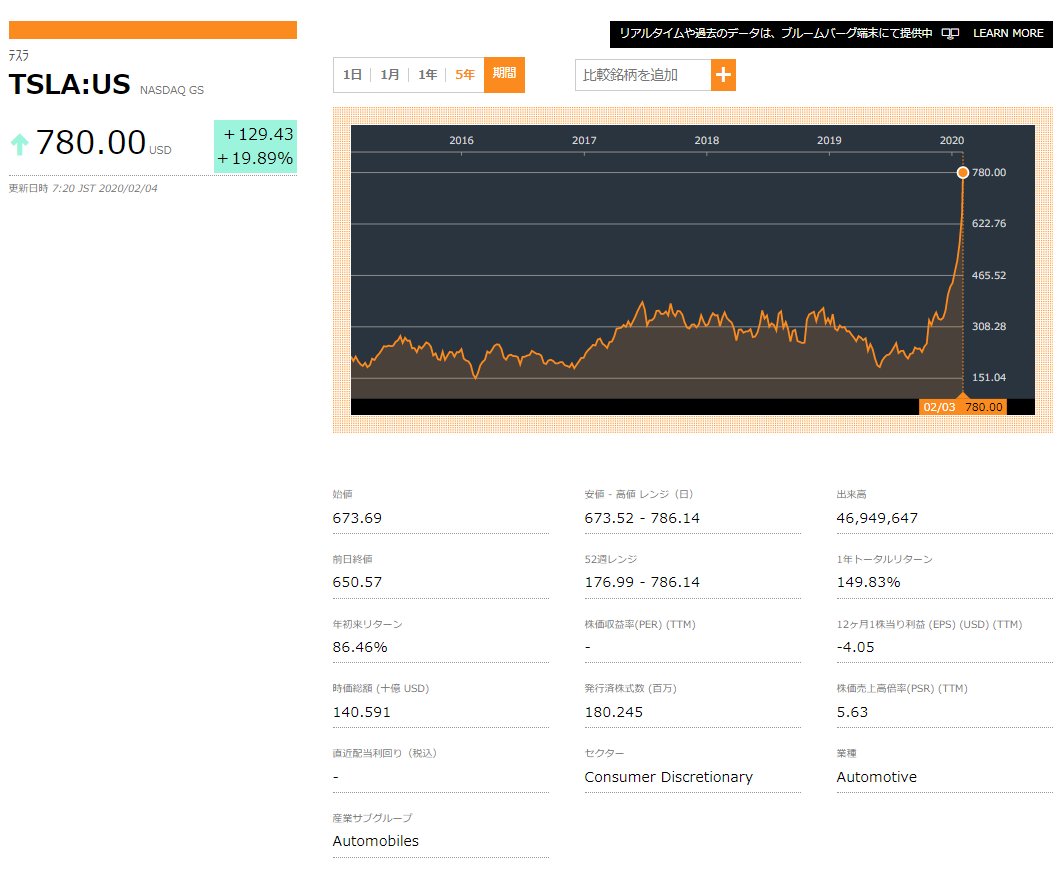Click the 151.04 y-axis value

coord(989,377)
